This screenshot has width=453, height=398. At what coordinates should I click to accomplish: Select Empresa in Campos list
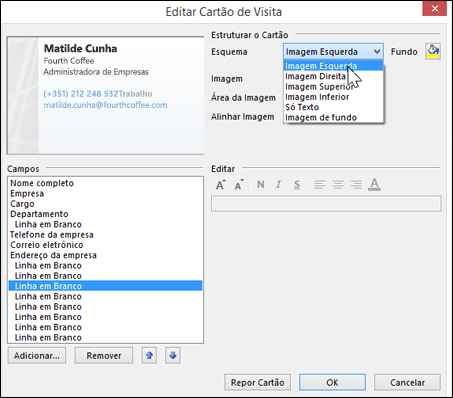105,193
